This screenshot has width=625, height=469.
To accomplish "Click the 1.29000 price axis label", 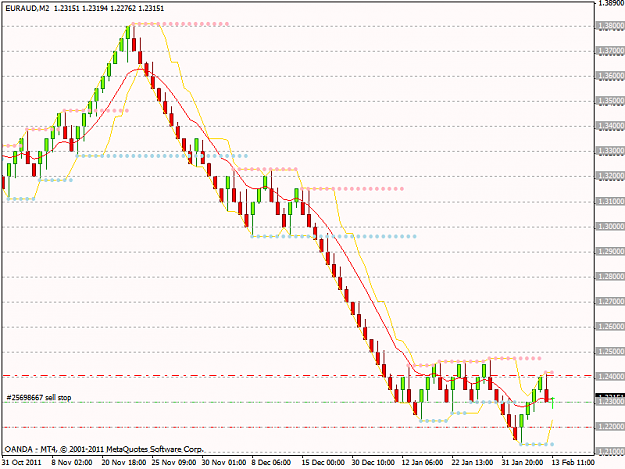I will (x=610, y=251).
